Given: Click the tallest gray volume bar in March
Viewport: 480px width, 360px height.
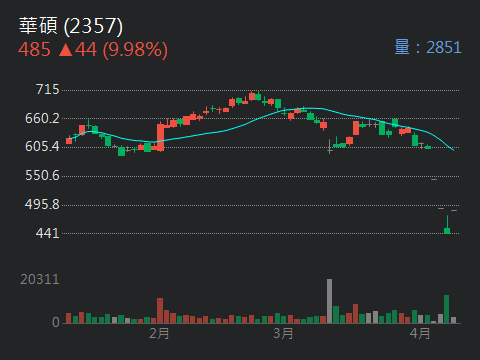Looking at the screenshot, I should point(329,301).
